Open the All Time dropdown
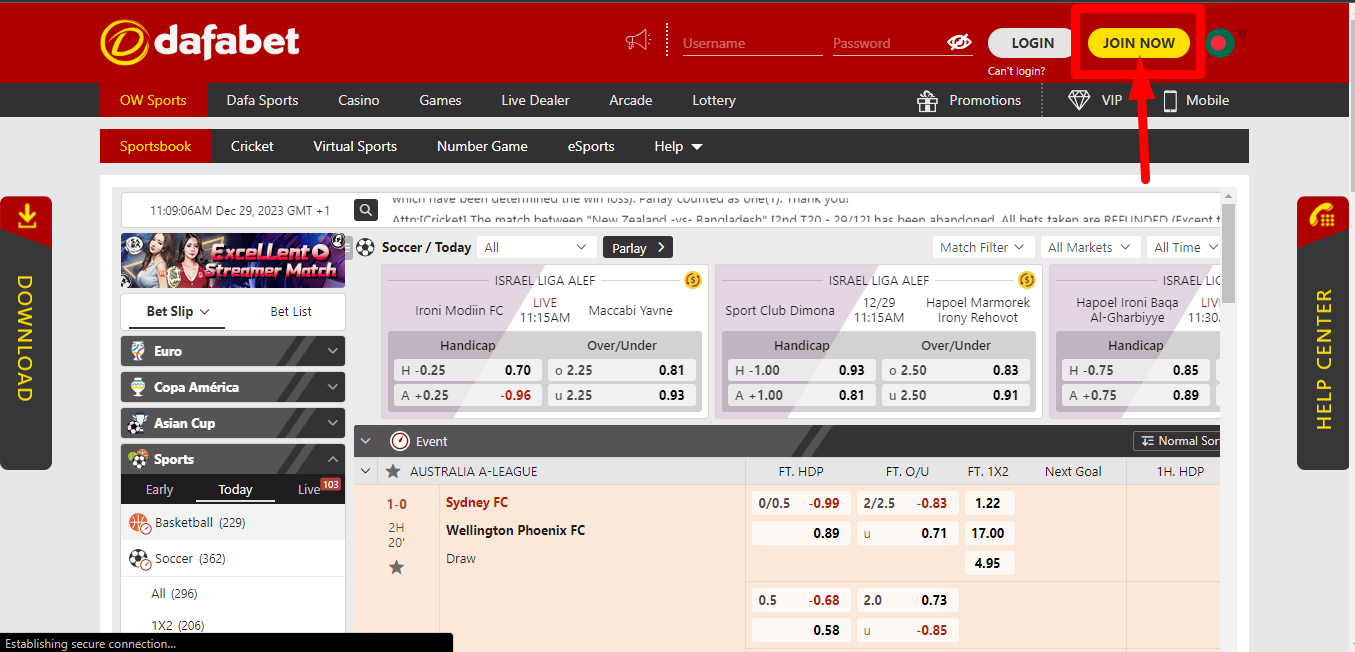 pyautogui.click(x=1185, y=247)
